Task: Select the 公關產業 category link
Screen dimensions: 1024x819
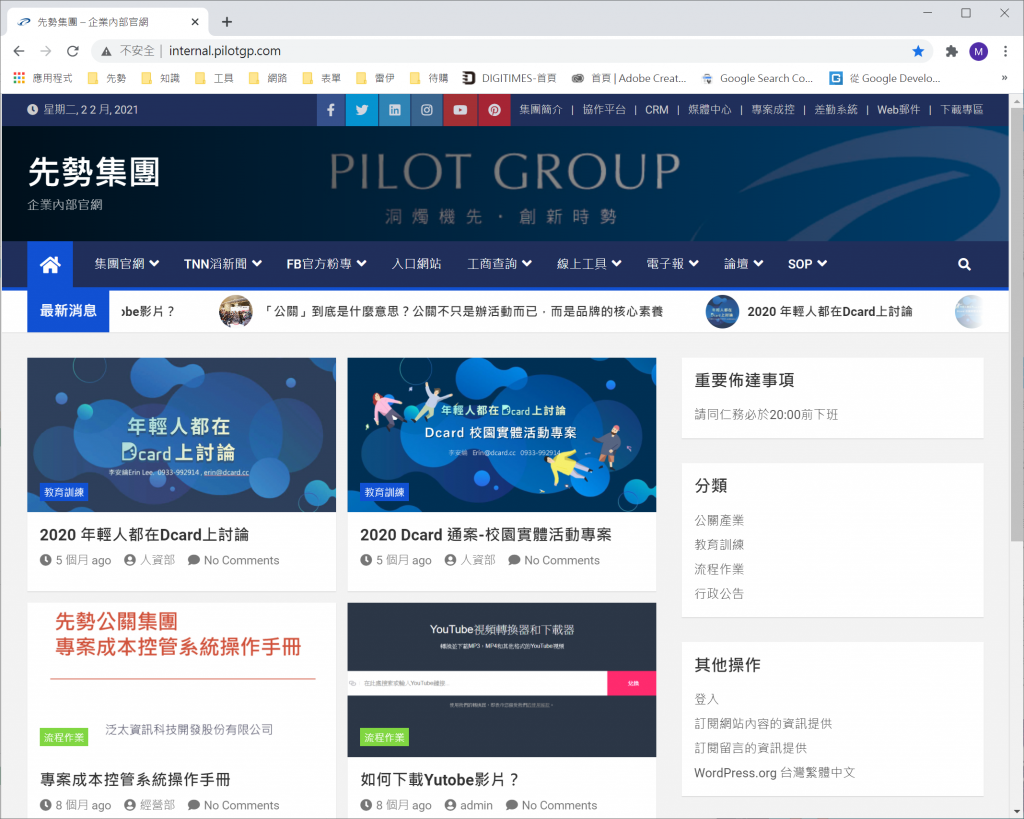Action: click(719, 521)
